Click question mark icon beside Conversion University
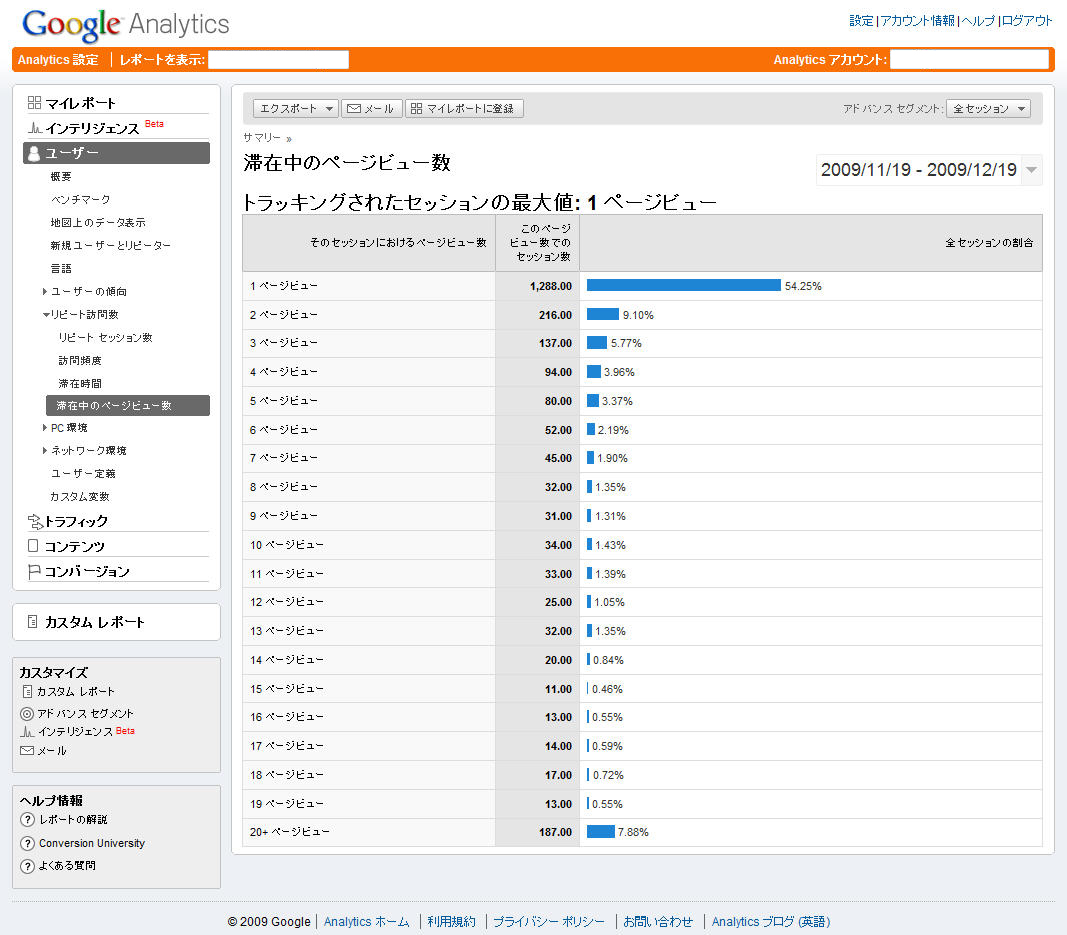 (x=27, y=844)
